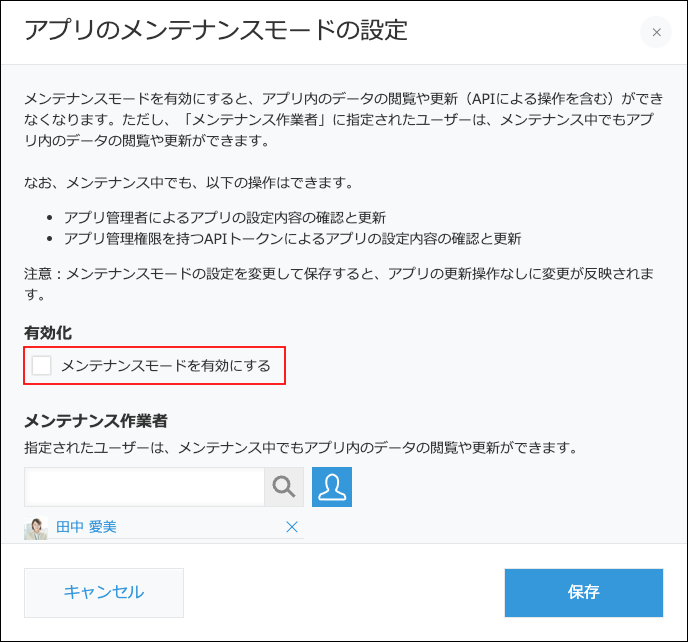Click bullet text アプリ管理者によるアプリの設定内容の確認と更新

(225, 218)
